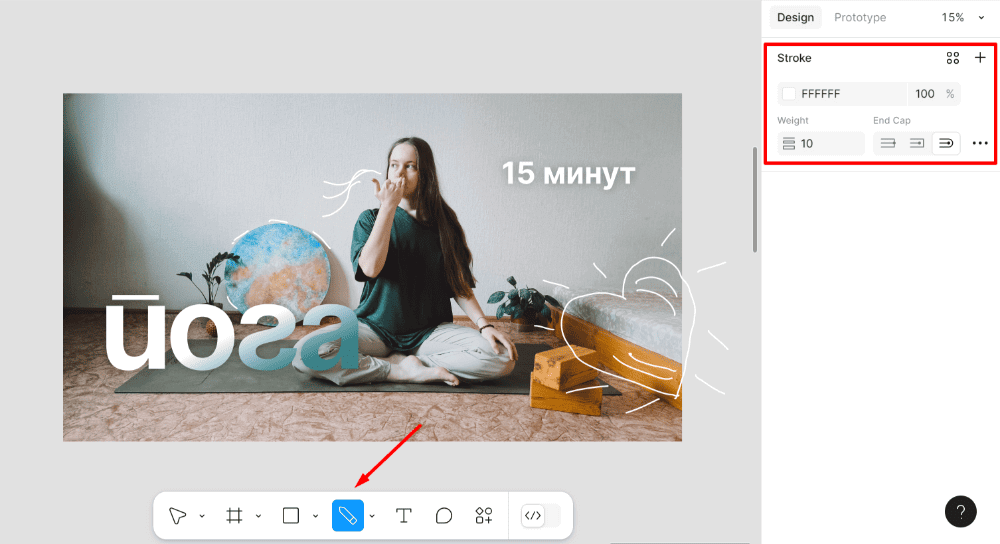Choose the round End Cap option

point(946,143)
